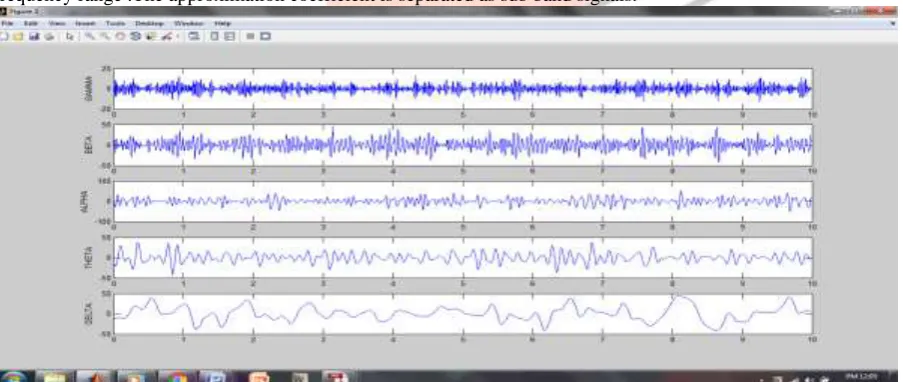Click inside the THETA signal plot
The image size is (903, 382).
click(462, 257)
